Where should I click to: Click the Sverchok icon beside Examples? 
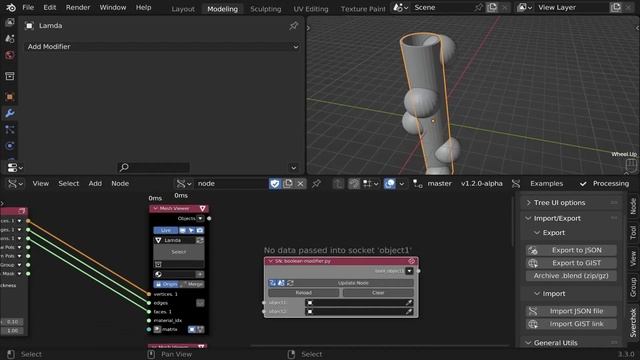[x=516, y=184]
